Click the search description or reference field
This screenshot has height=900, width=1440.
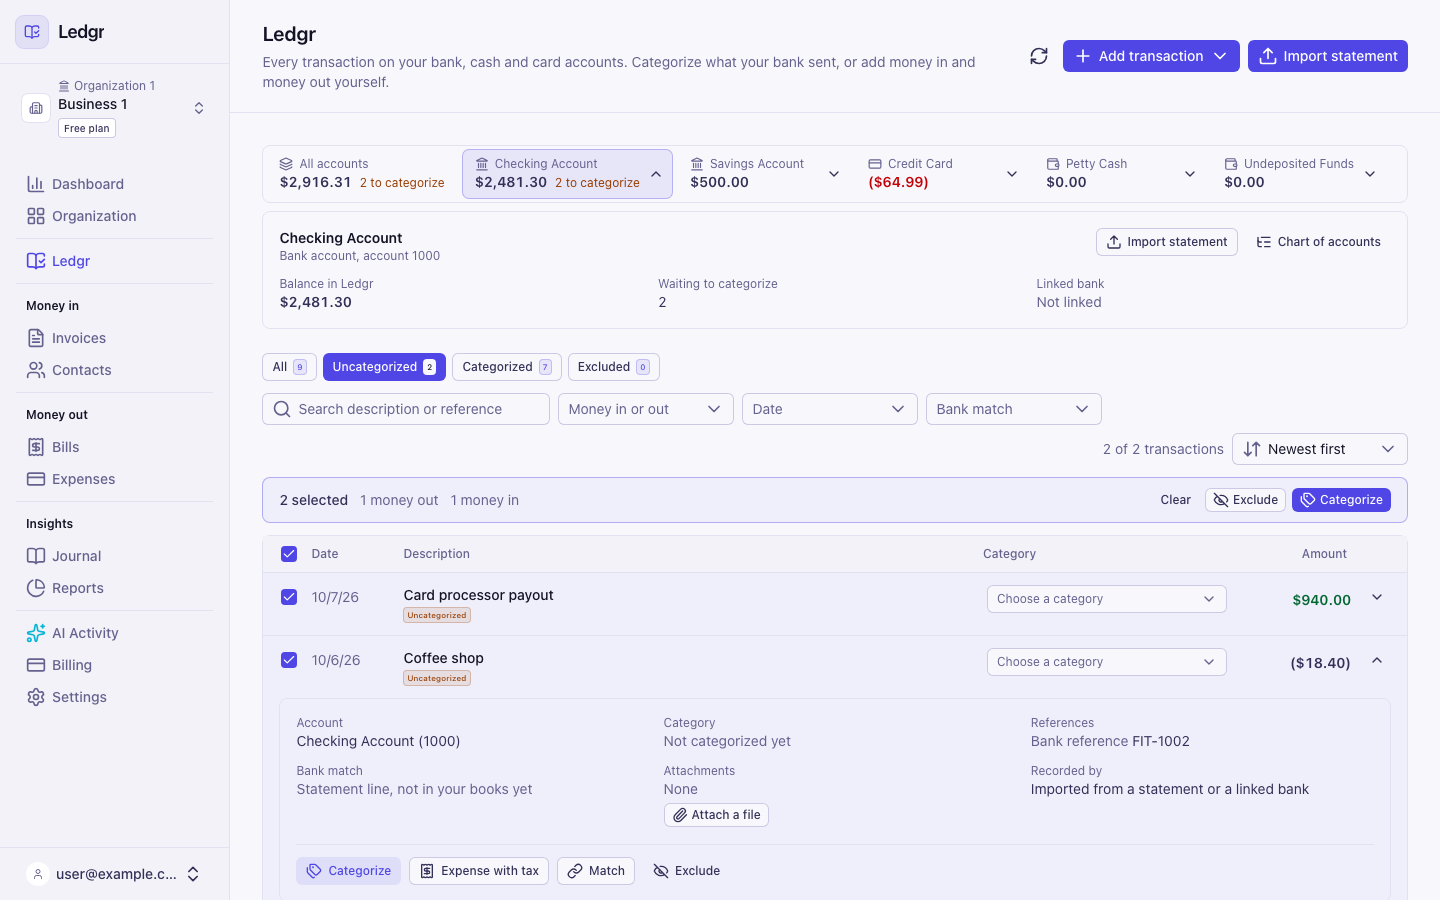coord(406,409)
